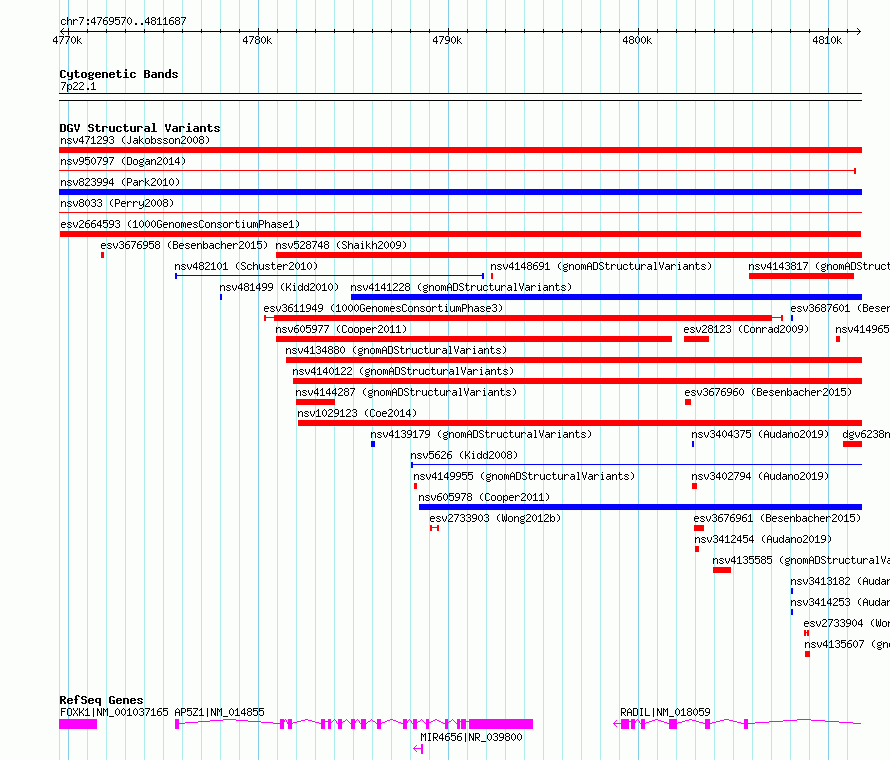Select the red esv2733903 bracket marker
This screenshot has height=760, width=890.
(434, 528)
